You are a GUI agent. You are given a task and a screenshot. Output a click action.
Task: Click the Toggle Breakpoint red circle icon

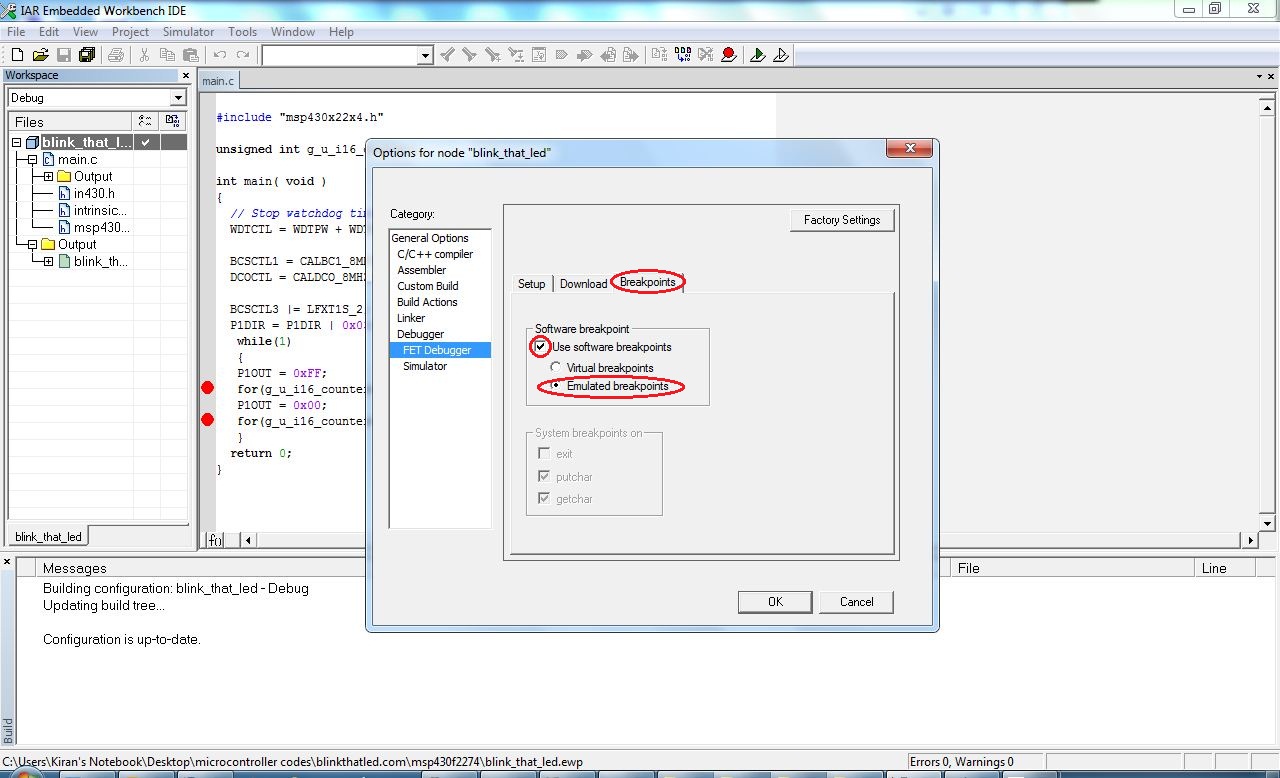pos(729,55)
